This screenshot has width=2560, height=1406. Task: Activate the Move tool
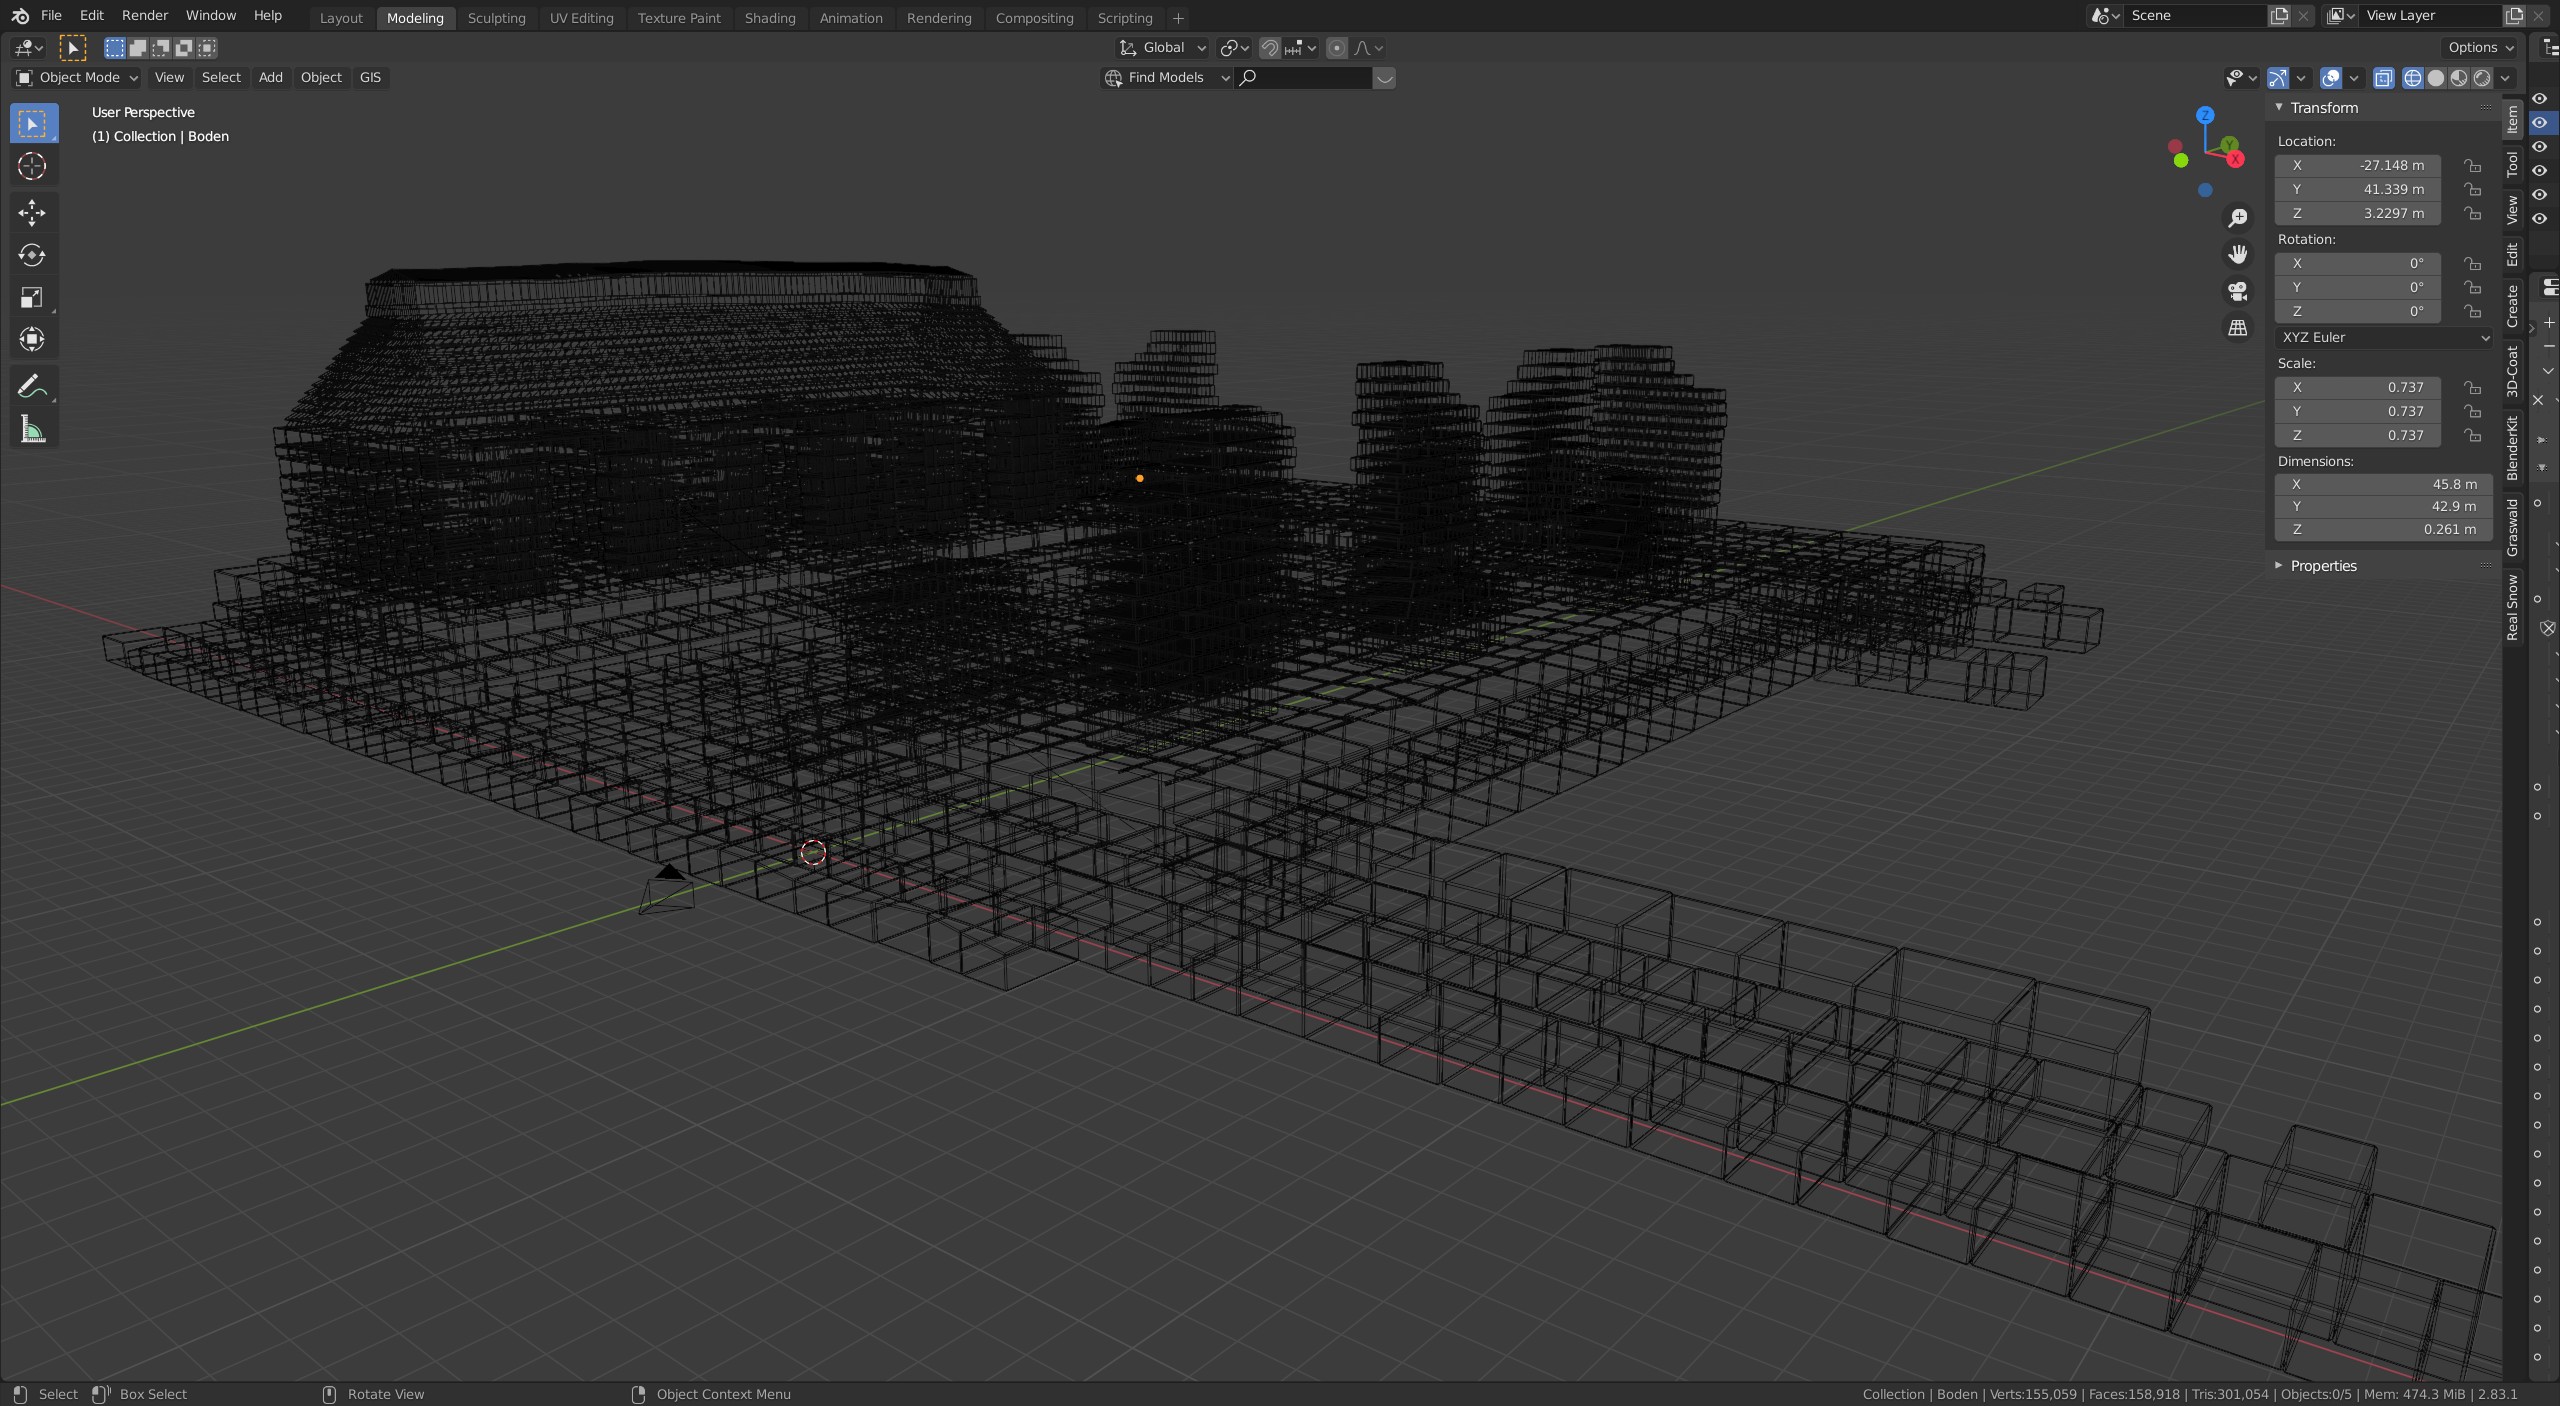pyautogui.click(x=32, y=212)
